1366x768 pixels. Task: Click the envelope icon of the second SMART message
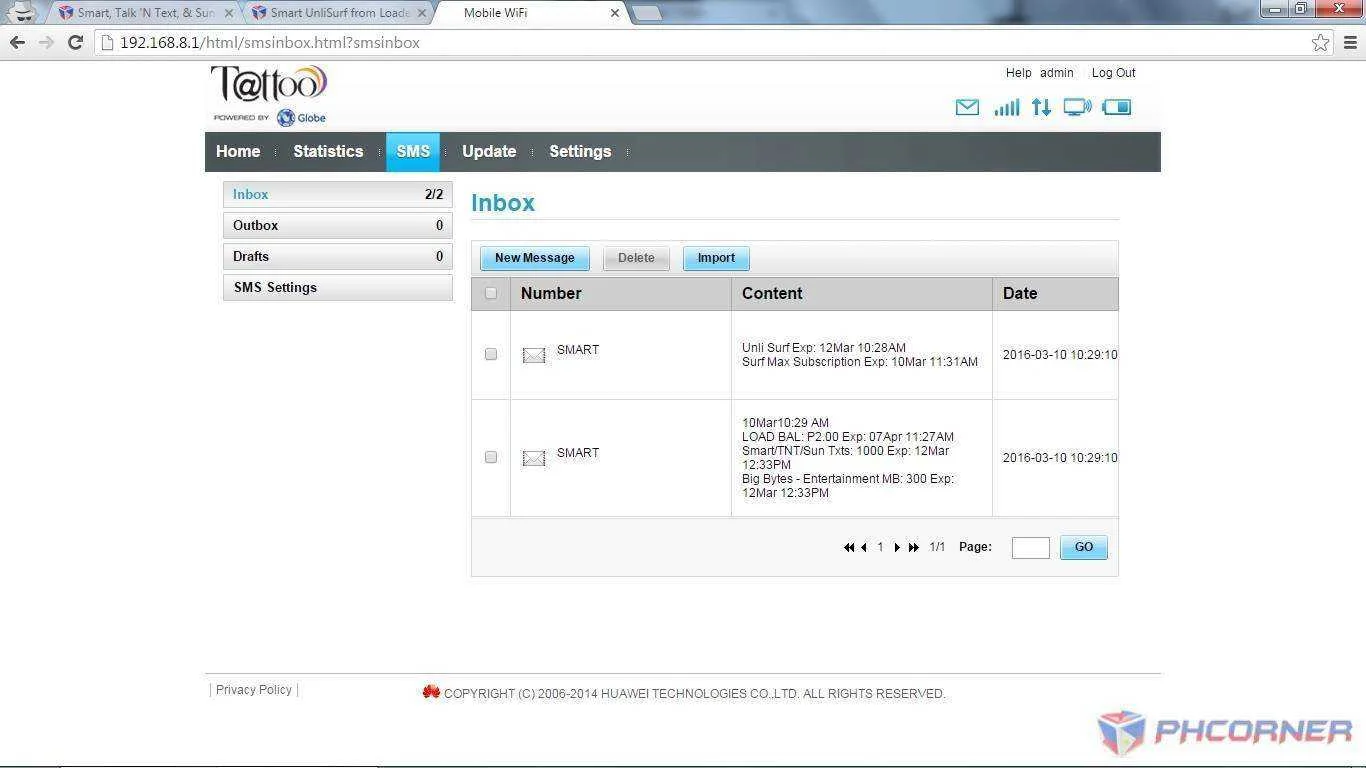point(534,458)
